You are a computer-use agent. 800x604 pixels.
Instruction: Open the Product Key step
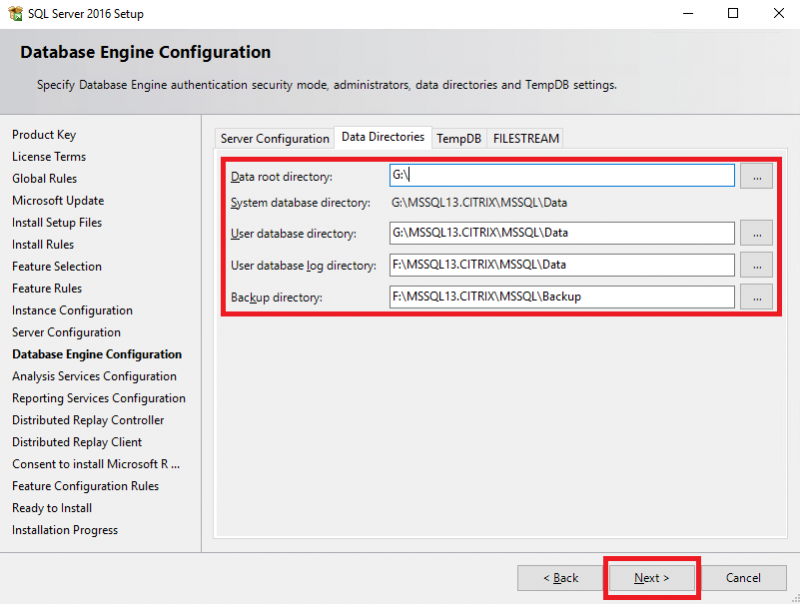[43, 134]
